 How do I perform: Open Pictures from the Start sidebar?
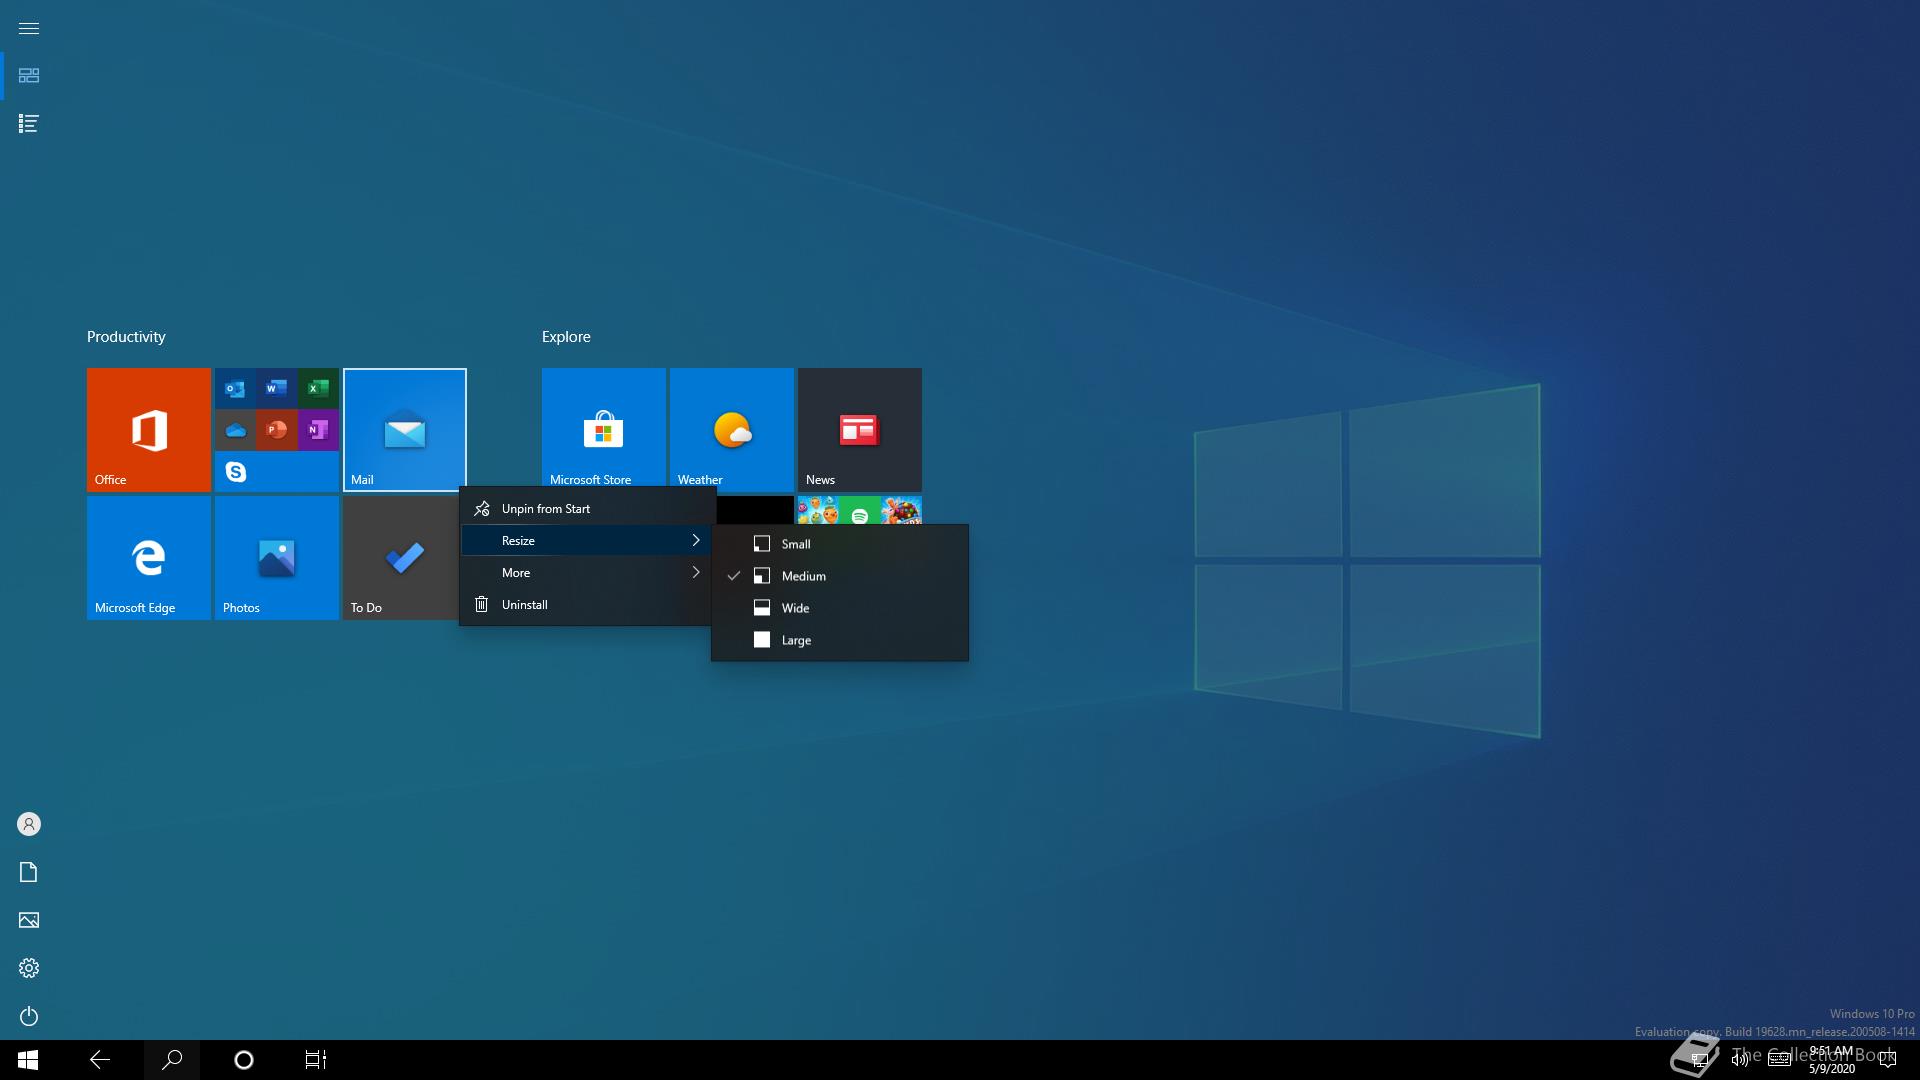(29, 920)
